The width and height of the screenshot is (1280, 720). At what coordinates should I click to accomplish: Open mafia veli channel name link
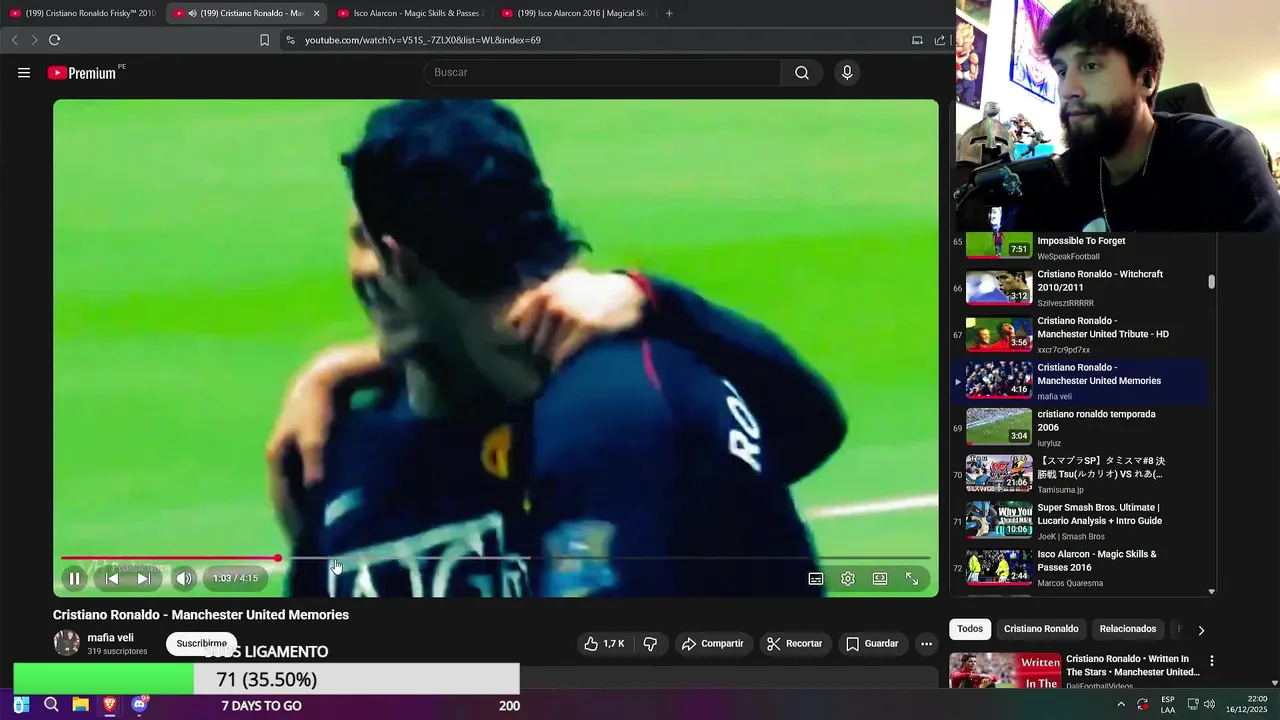click(x=110, y=637)
